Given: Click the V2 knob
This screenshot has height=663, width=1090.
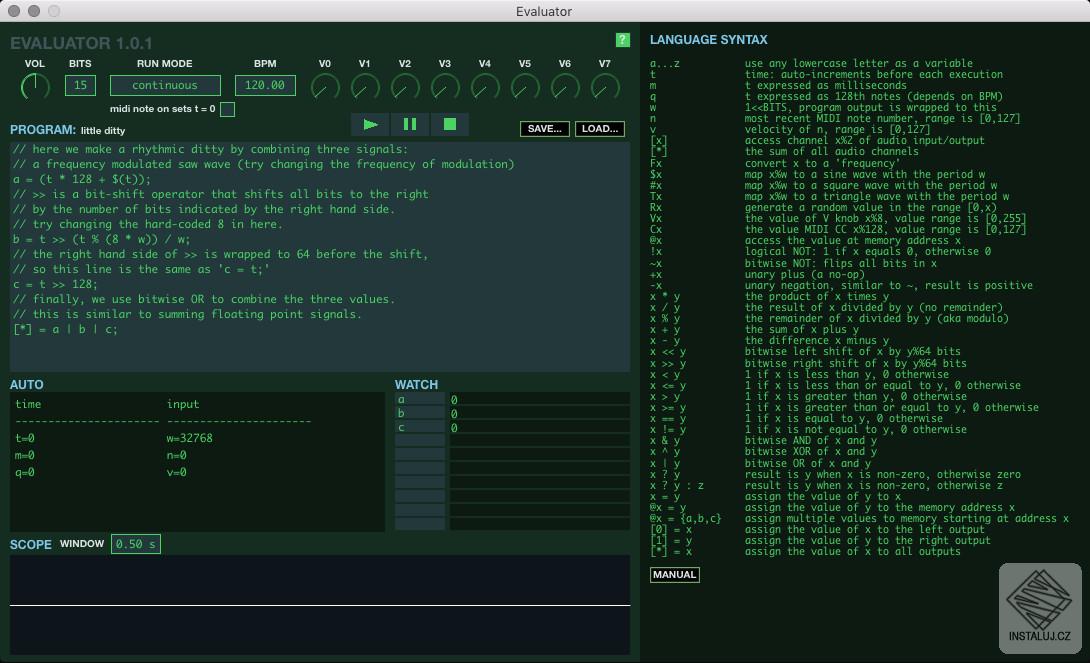Looking at the screenshot, I should (405, 88).
